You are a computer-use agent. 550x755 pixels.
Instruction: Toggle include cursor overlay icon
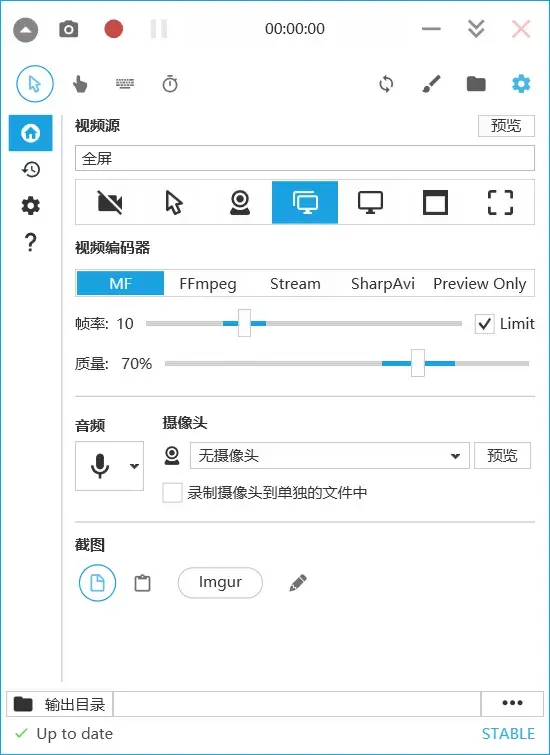click(x=35, y=84)
